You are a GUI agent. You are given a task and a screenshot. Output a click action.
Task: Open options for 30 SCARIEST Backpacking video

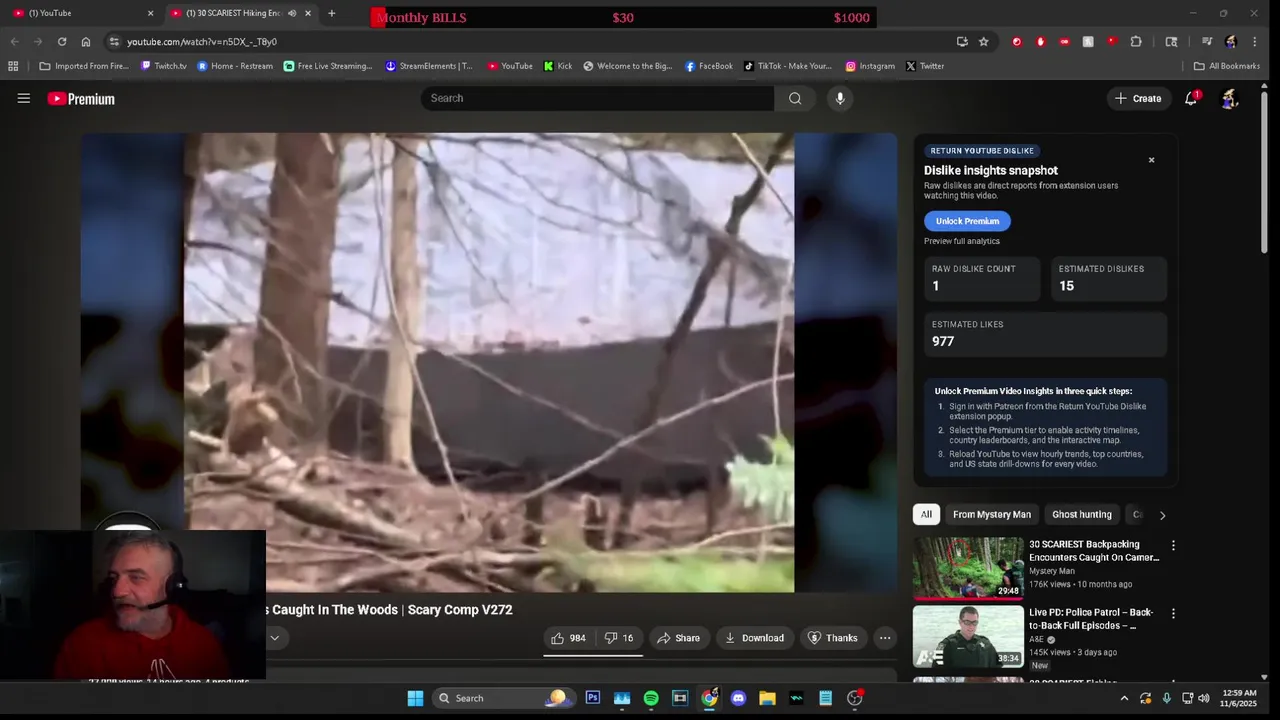(x=1173, y=546)
